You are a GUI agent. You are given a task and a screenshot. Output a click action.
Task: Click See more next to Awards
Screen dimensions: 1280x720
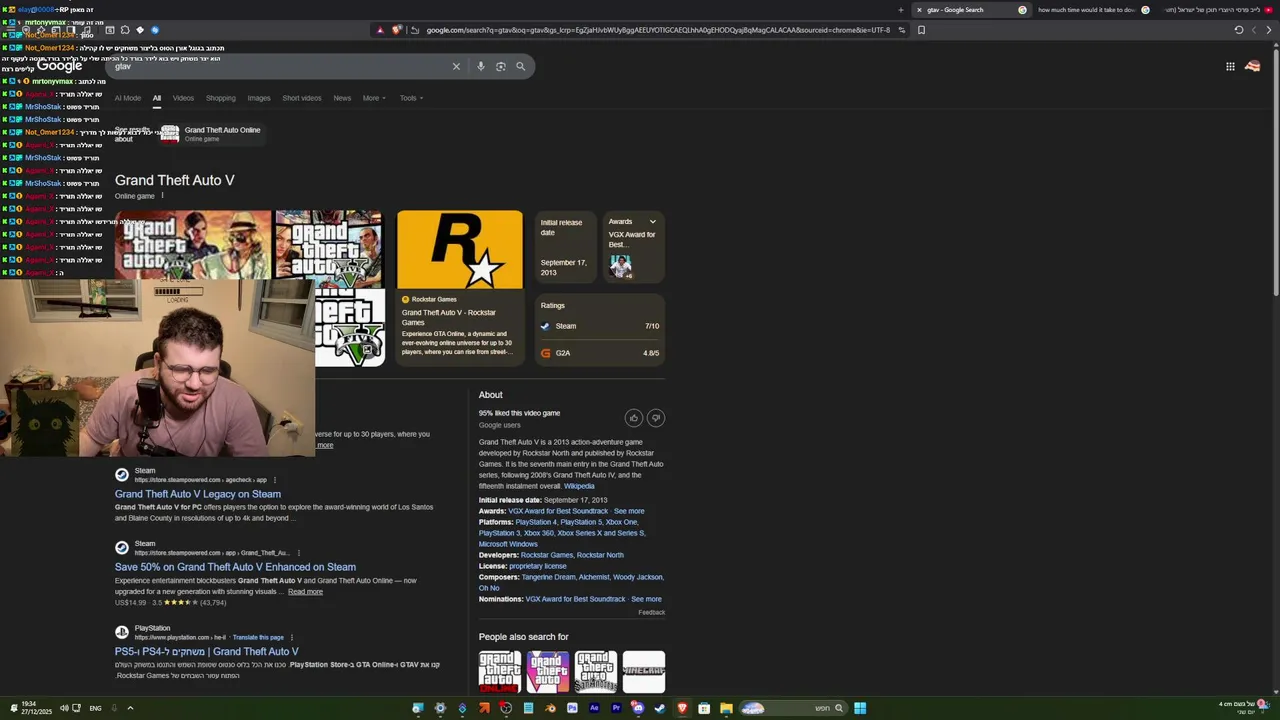click(x=629, y=511)
